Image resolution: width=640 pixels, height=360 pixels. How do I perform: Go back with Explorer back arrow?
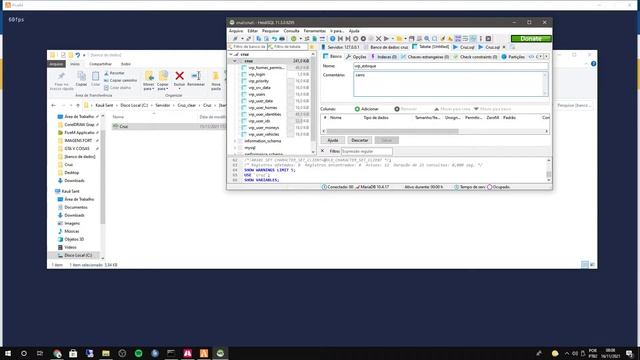[x=53, y=105]
